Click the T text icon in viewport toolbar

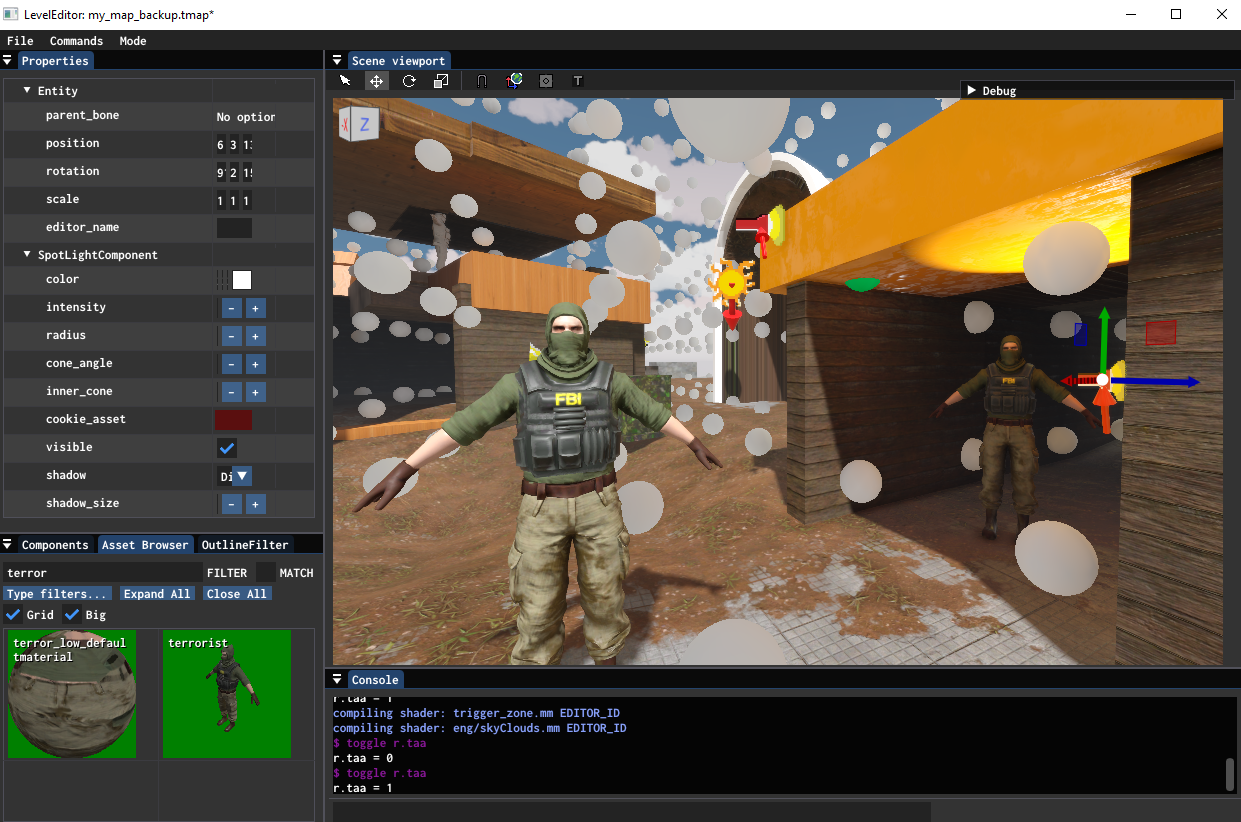coord(577,81)
